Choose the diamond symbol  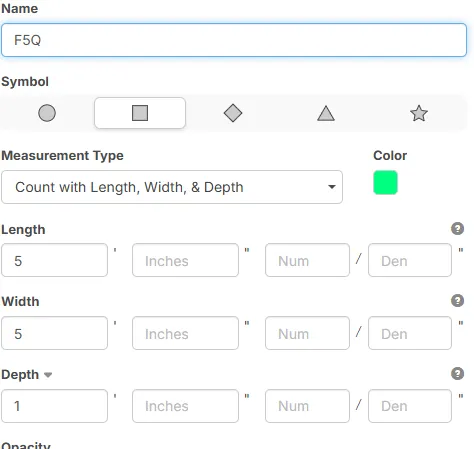(x=233, y=113)
